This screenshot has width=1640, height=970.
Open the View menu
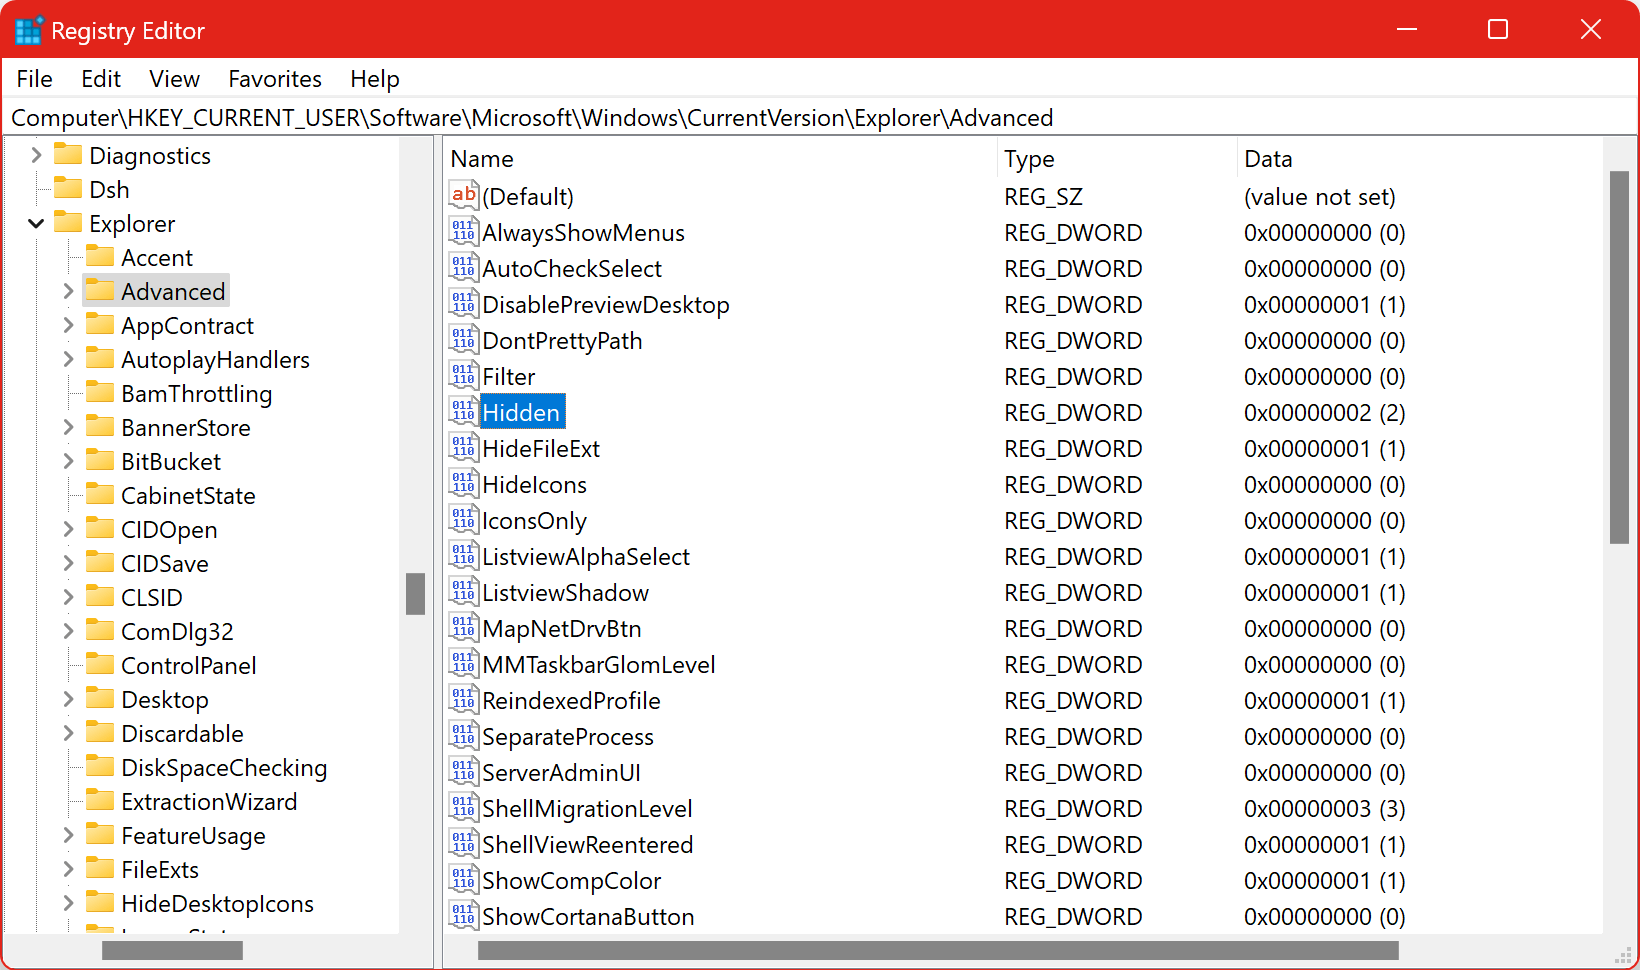(x=174, y=78)
